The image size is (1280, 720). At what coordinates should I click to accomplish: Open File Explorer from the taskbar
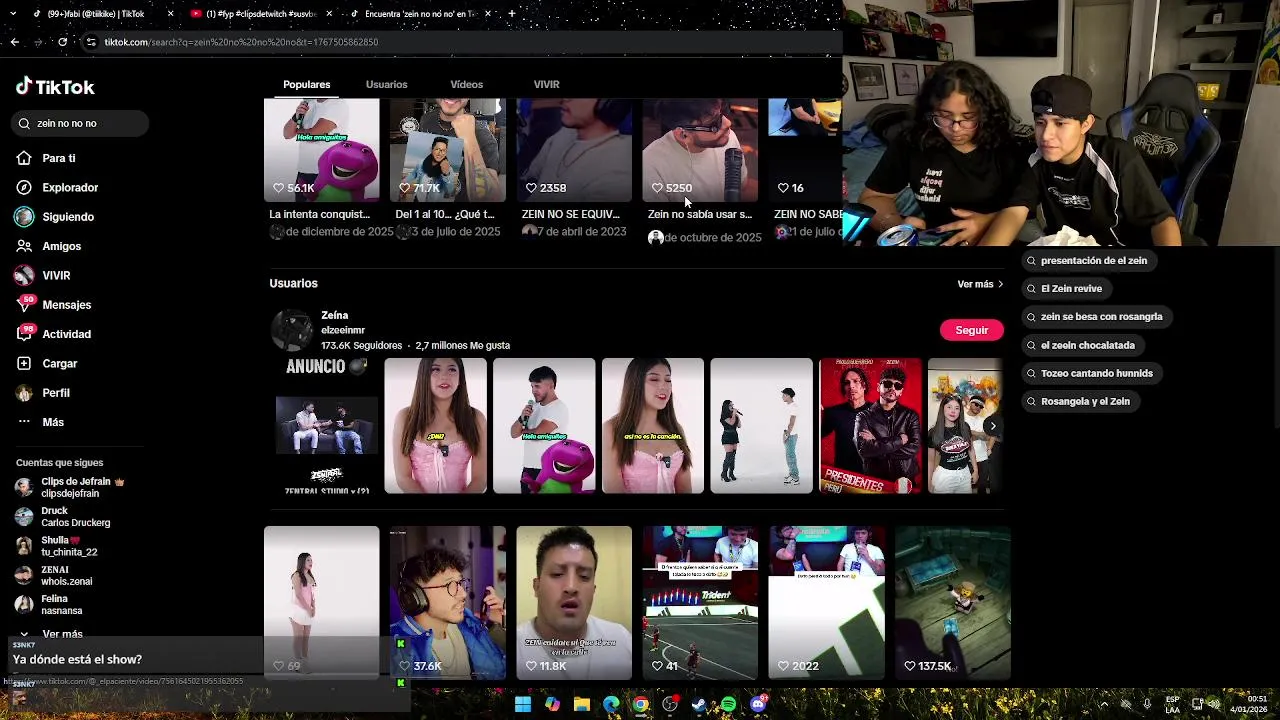(x=582, y=705)
